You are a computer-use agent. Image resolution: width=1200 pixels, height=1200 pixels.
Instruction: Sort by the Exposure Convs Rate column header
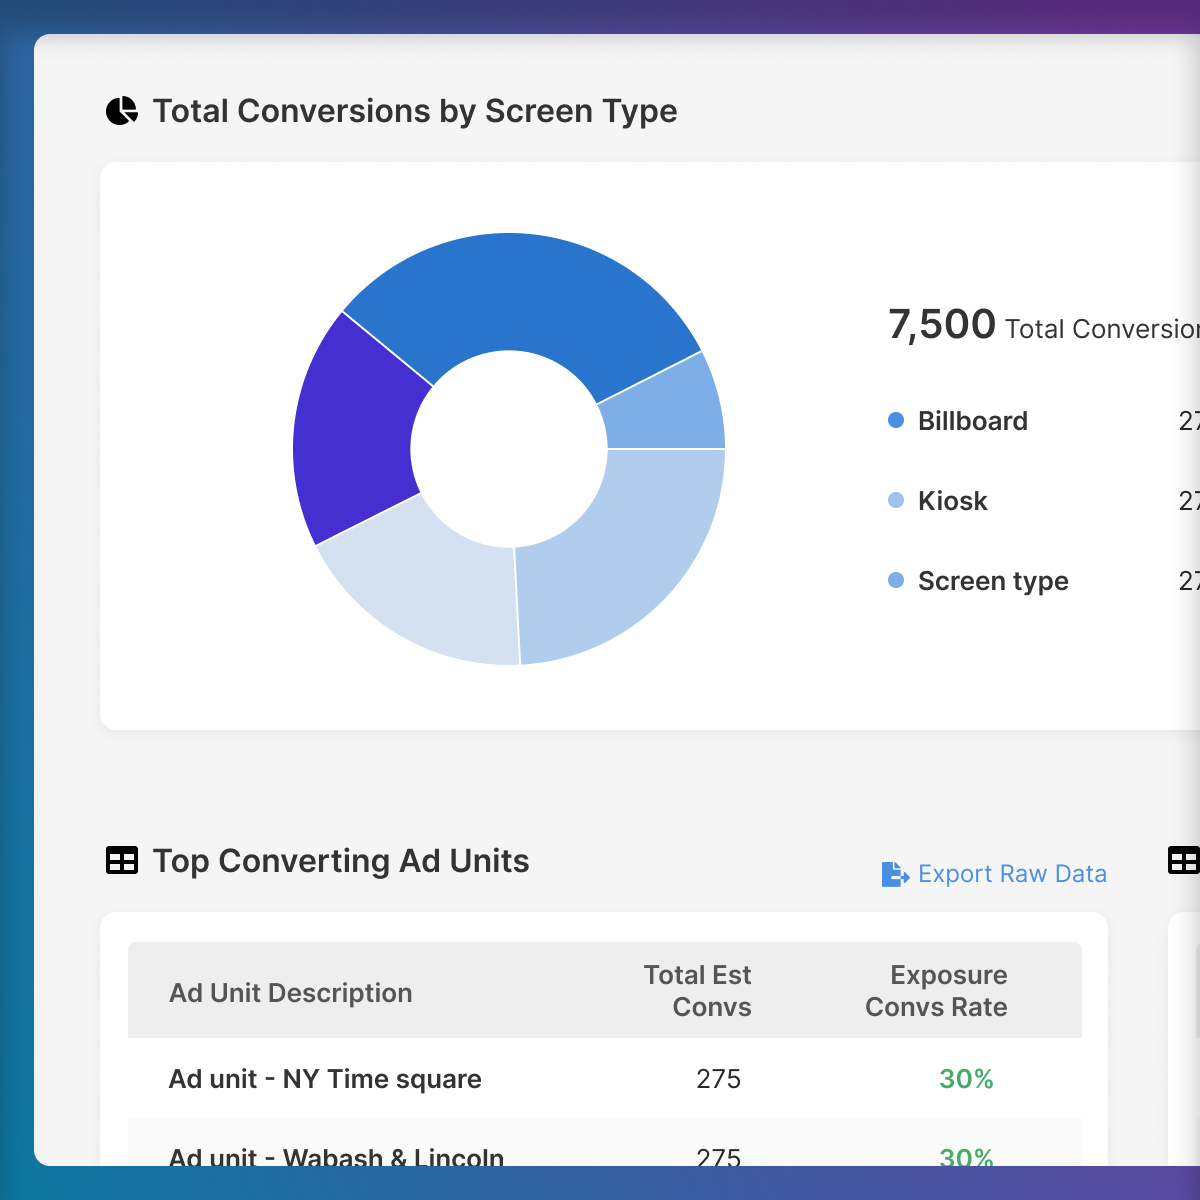click(937, 991)
